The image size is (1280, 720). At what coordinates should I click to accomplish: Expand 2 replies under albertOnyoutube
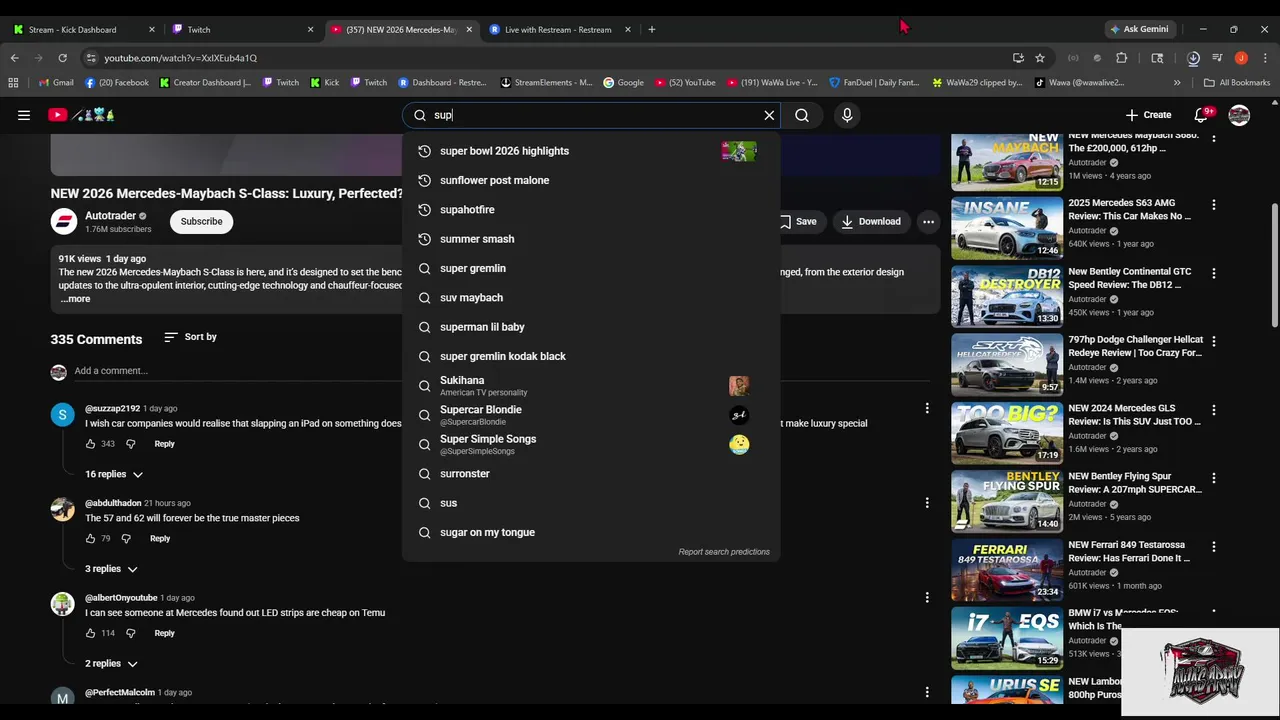[111, 663]
